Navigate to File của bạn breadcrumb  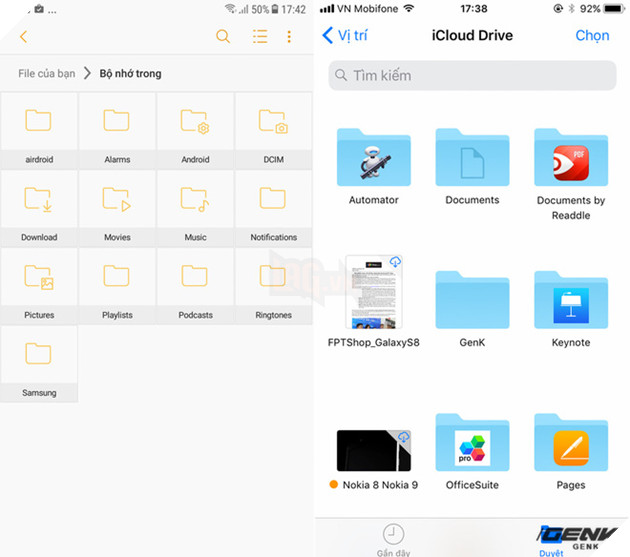(x=47, y=74)
